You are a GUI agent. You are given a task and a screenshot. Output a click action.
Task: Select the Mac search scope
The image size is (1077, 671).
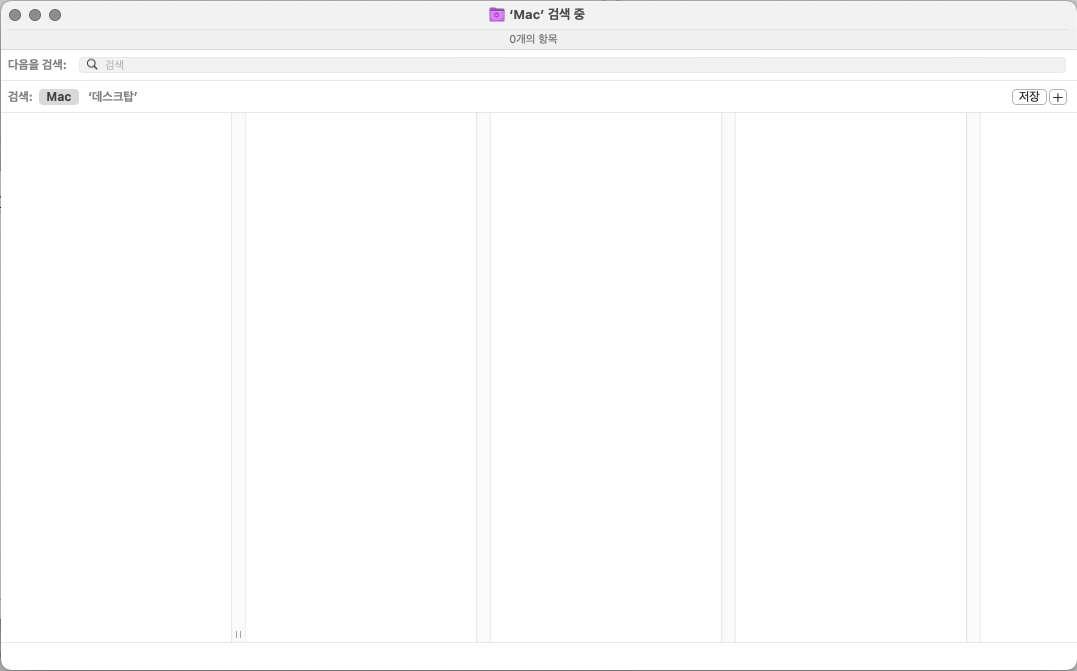(59, 97)
